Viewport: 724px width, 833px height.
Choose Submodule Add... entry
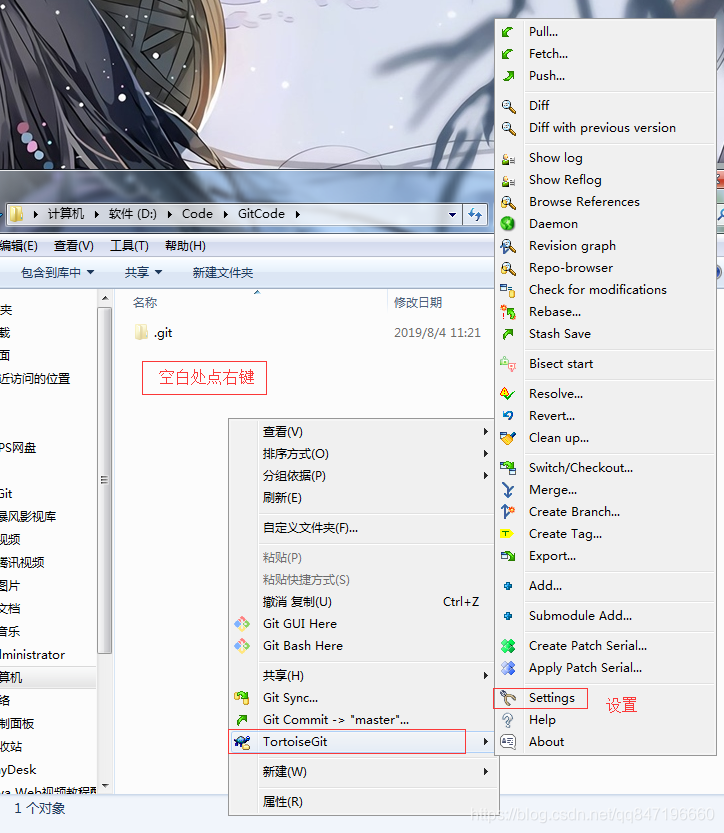tap(580, 616)
